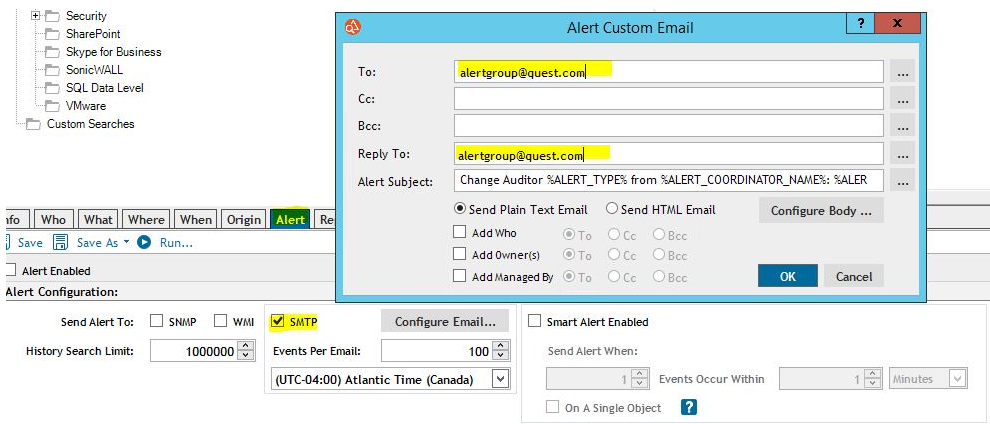990x424 pixels.
Task: Select the Send HTML Email radio button
Action: click(612, 209)
